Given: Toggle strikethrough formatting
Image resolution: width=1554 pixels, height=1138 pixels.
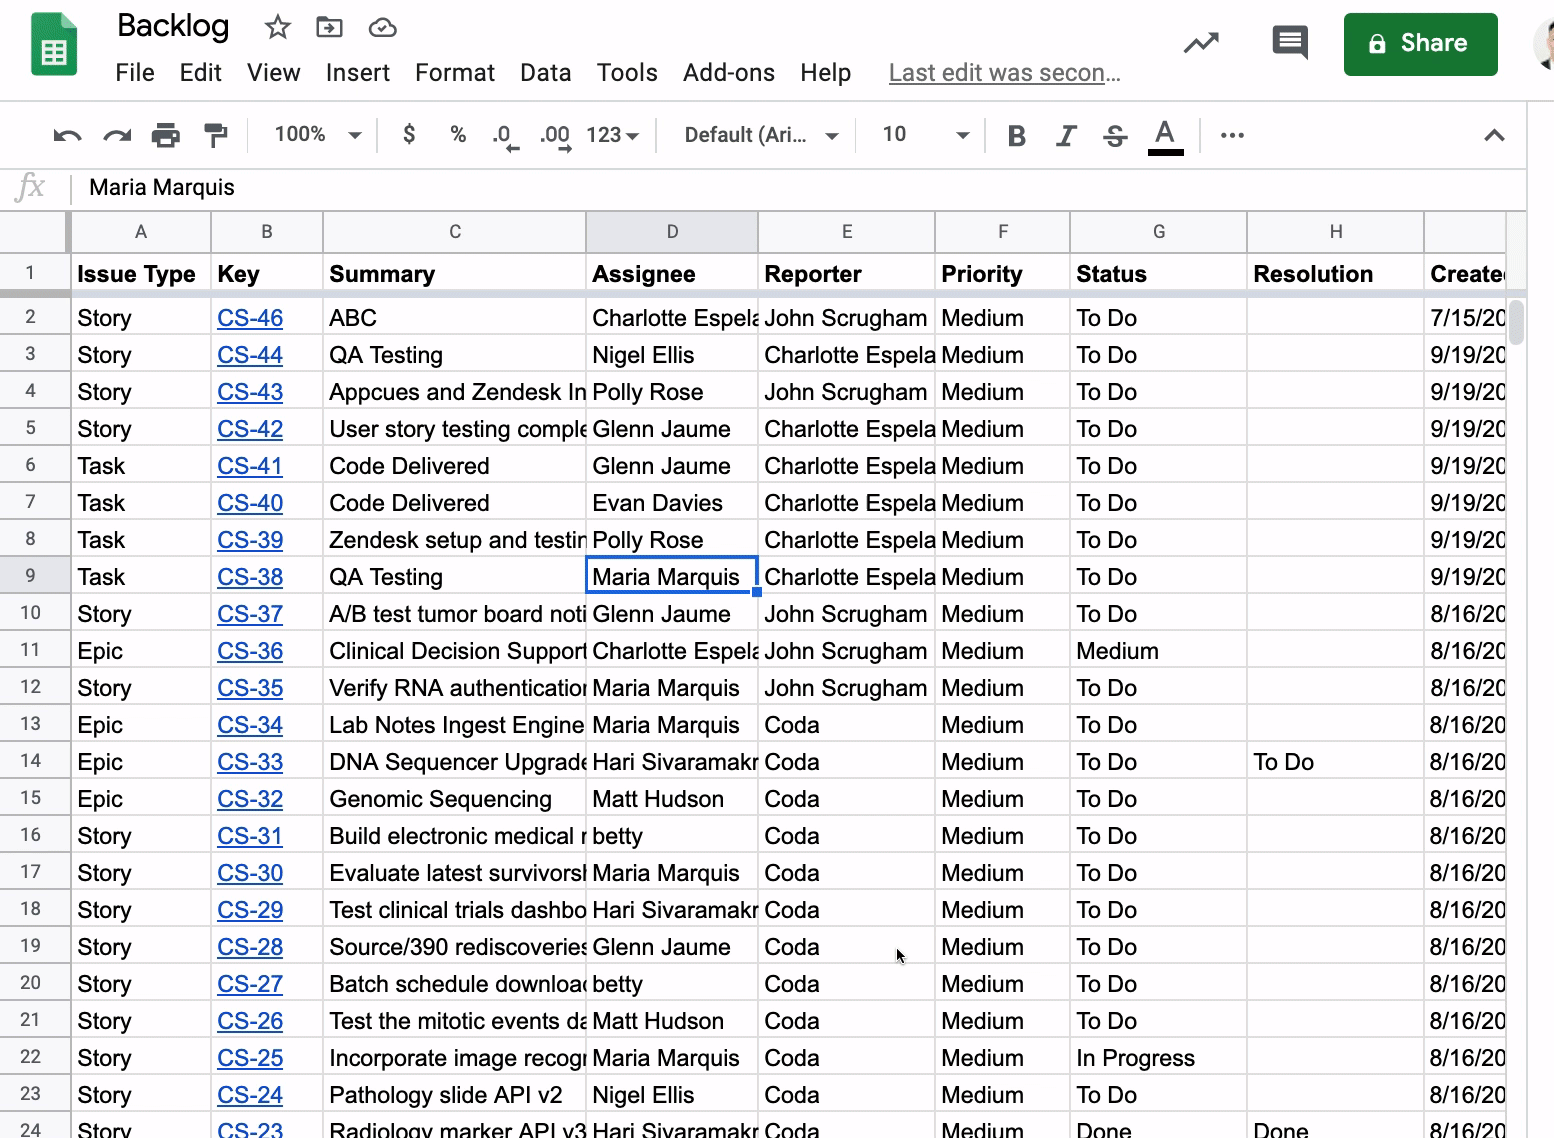Looking at the screenshot, I should click(1115, 135).
